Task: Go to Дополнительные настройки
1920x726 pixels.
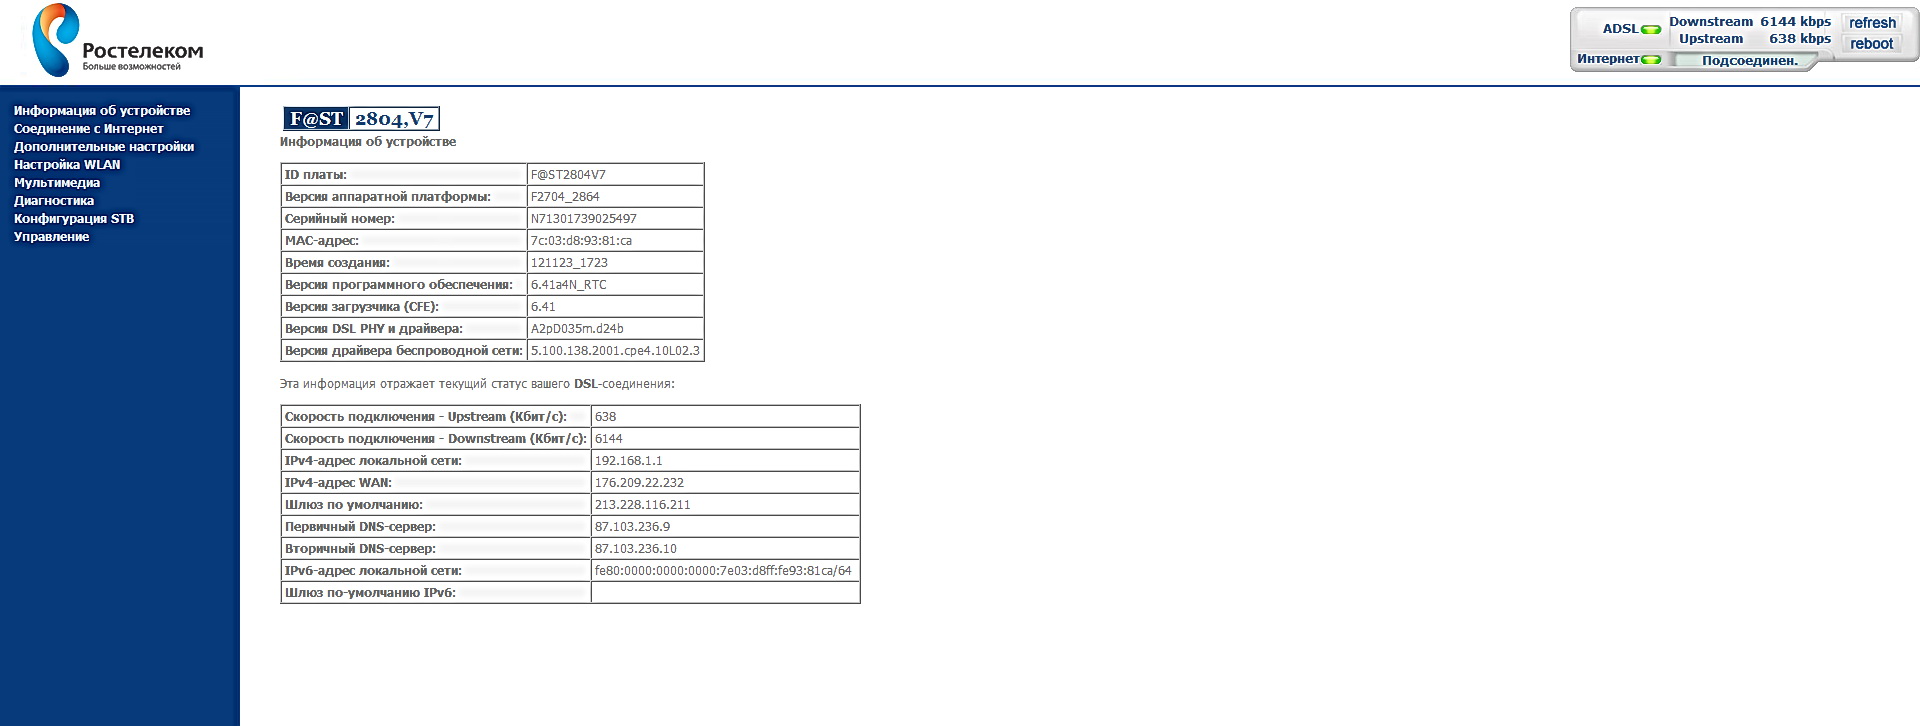Action: pos(104,147)
